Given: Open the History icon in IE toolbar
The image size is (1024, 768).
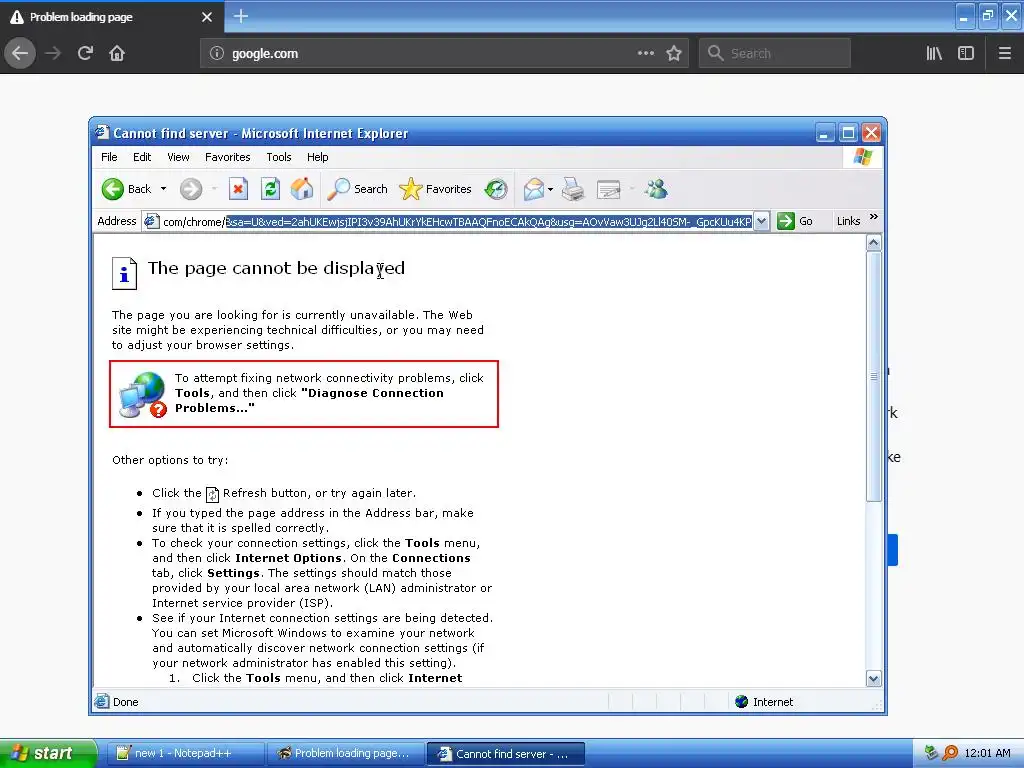Looking at the screenshot, I should click(496, 189).
